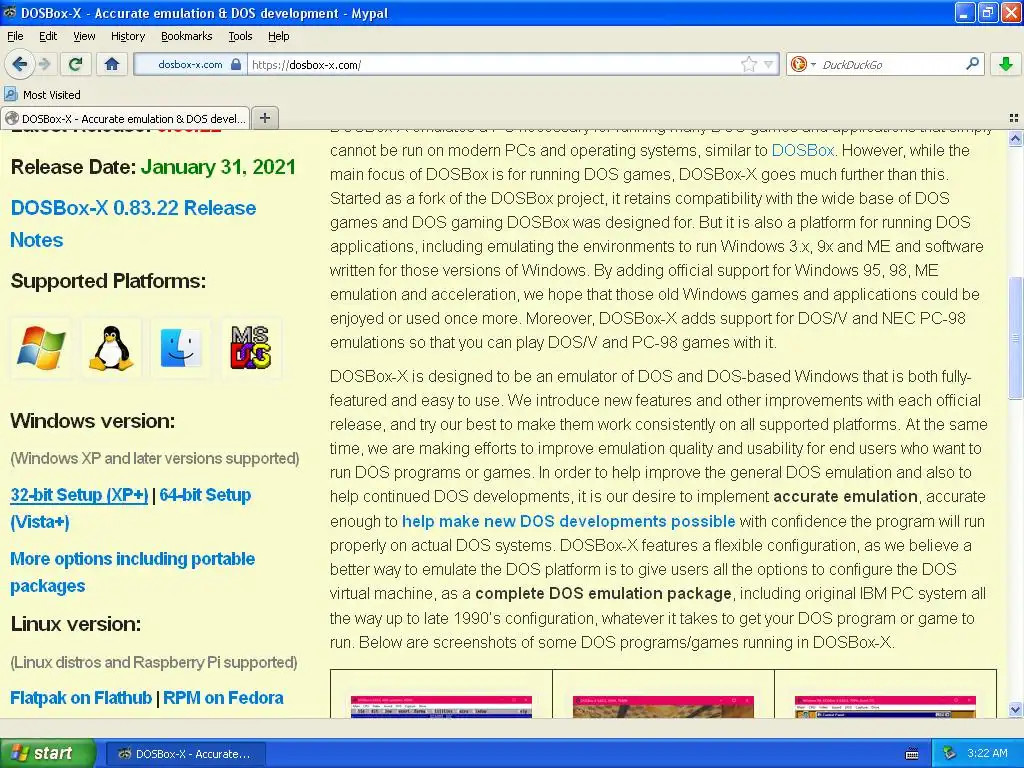Click the Linux version: heading

pos(76,624)
